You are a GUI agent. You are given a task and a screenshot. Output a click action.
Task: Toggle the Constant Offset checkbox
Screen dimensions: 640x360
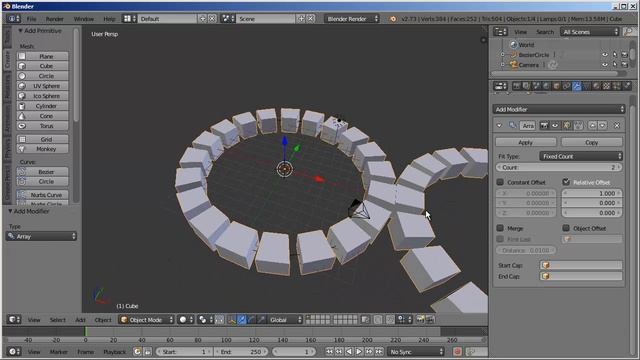(500, 182)
